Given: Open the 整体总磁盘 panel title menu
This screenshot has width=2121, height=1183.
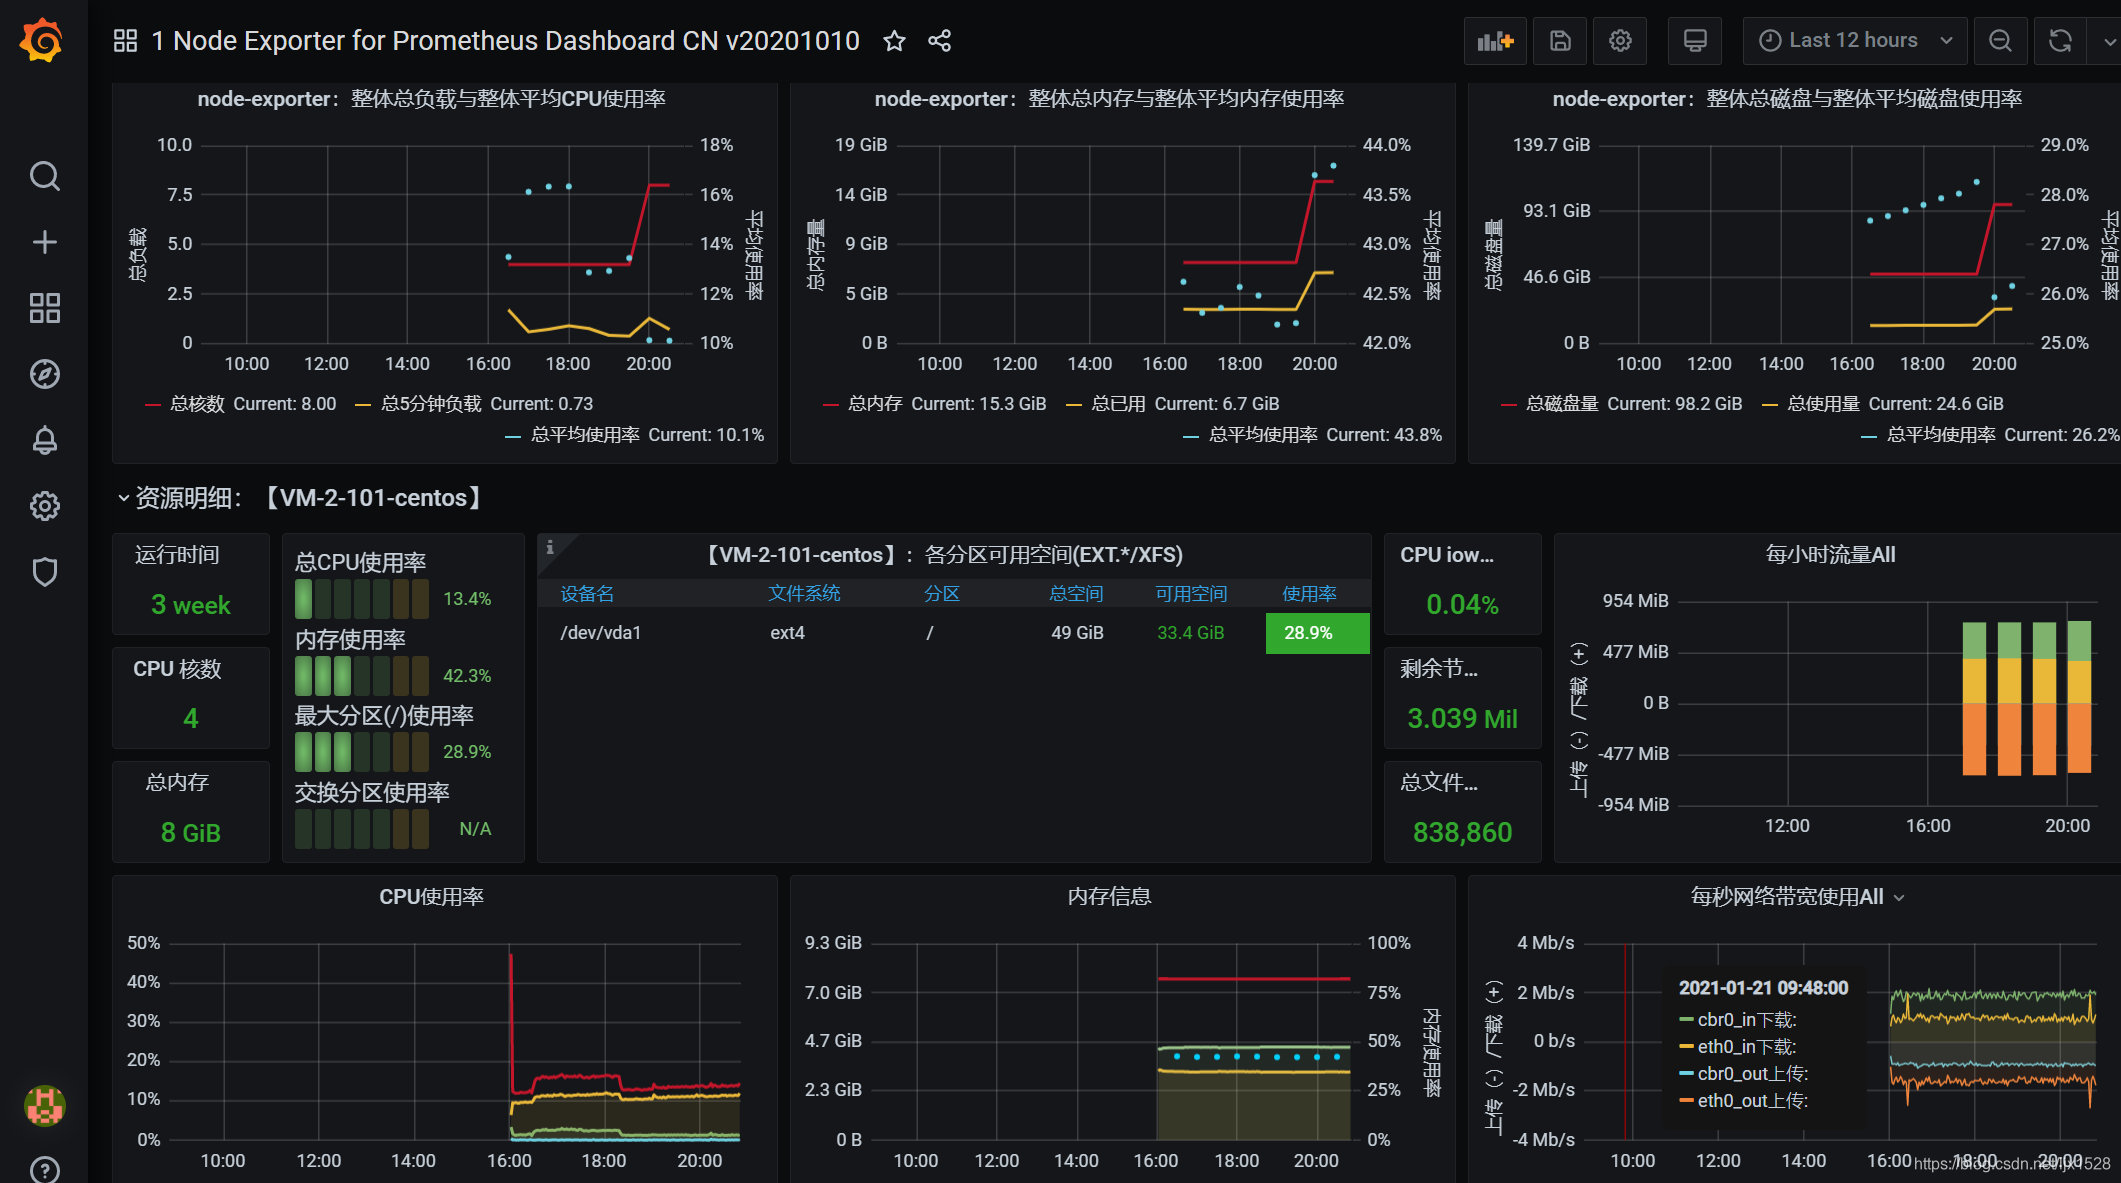Looking at the screenshot, I should [1787, 99].
